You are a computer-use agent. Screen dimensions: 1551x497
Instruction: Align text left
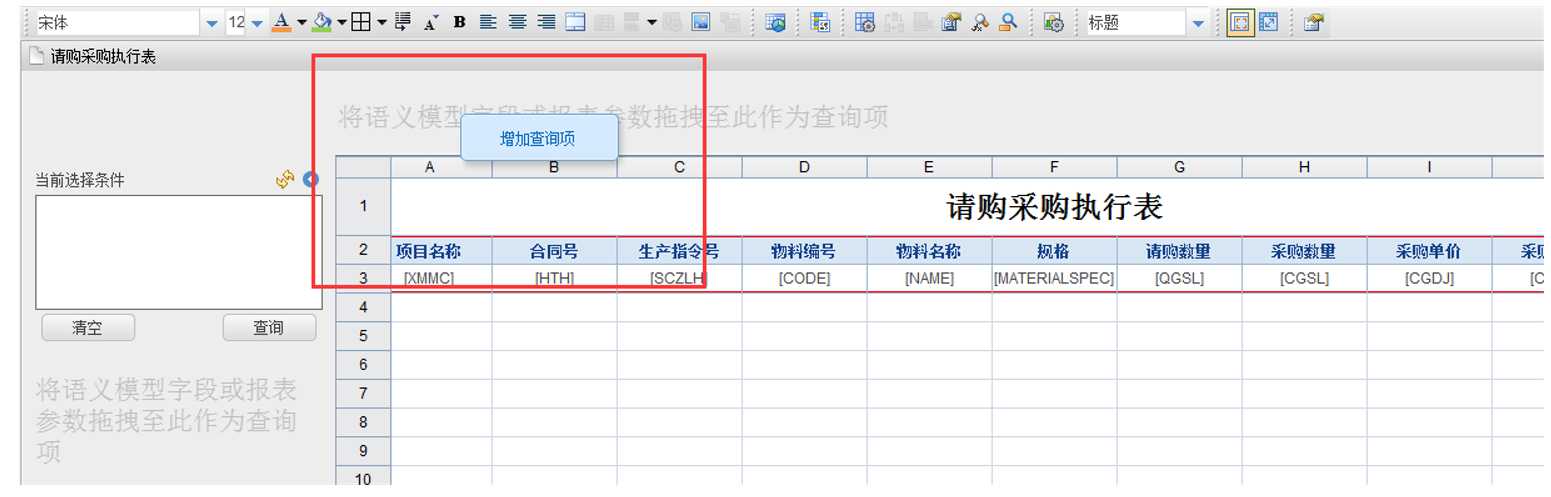point(488,22)
